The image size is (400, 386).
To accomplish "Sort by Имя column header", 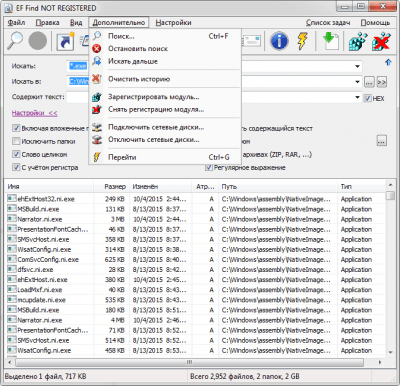I will click(50, 187).
